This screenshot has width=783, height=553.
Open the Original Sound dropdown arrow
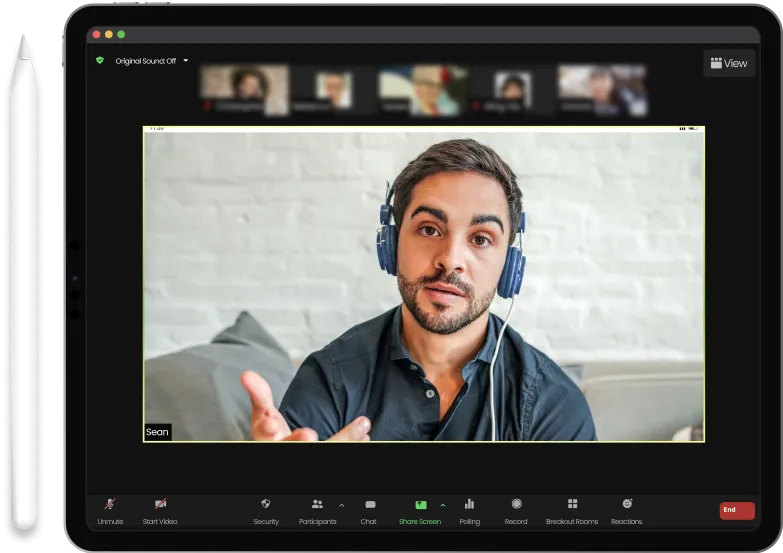click(x=185, y=61)
